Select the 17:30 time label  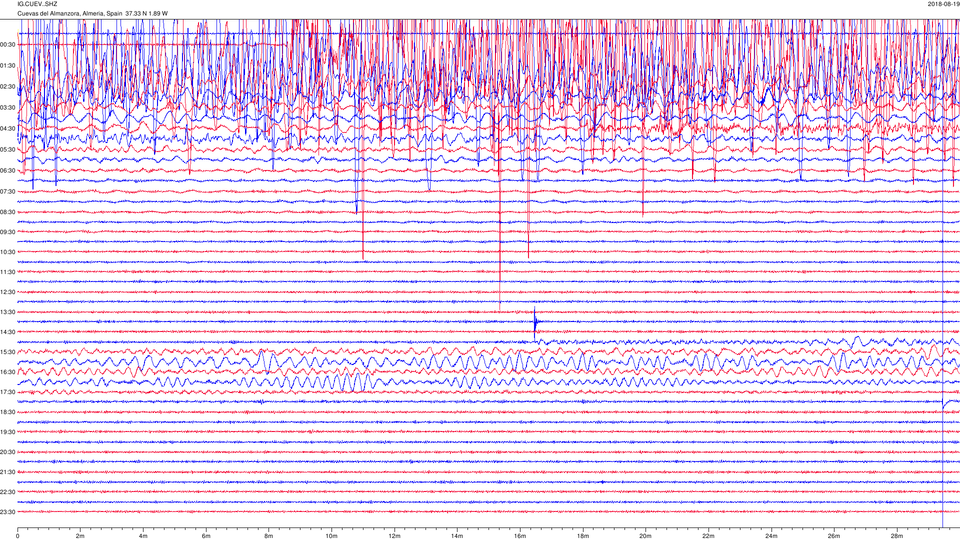coord(7,392)
